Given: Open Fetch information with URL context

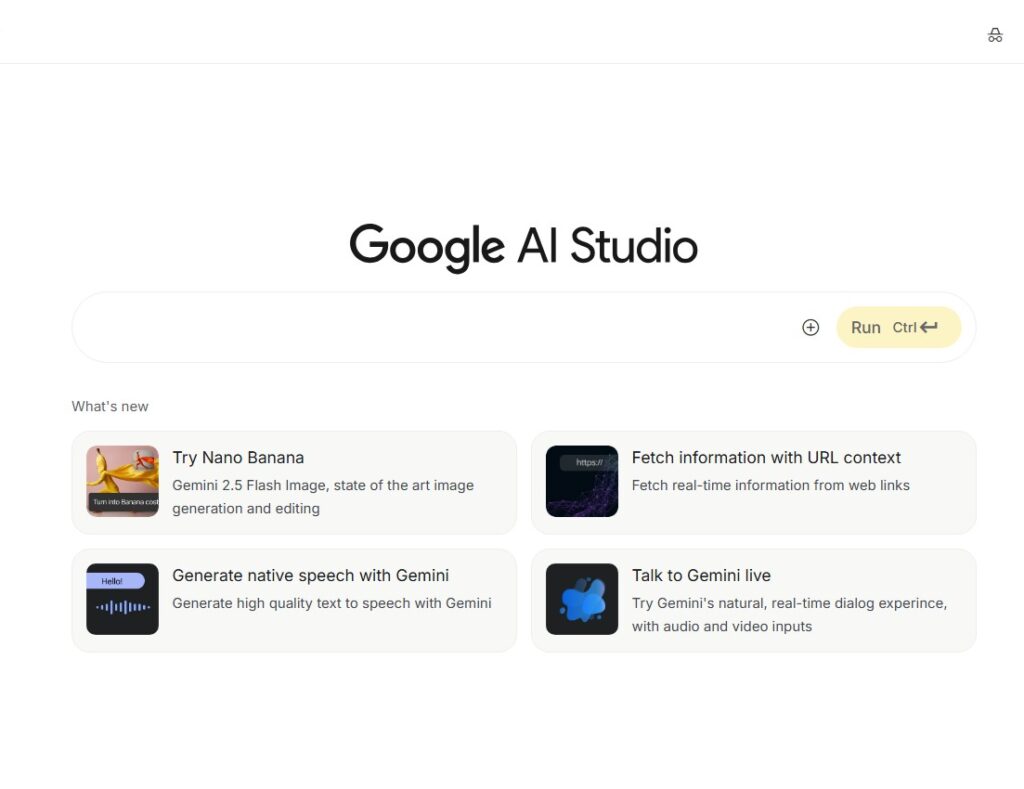Looking at the screenshot, I should click(766, 457).
